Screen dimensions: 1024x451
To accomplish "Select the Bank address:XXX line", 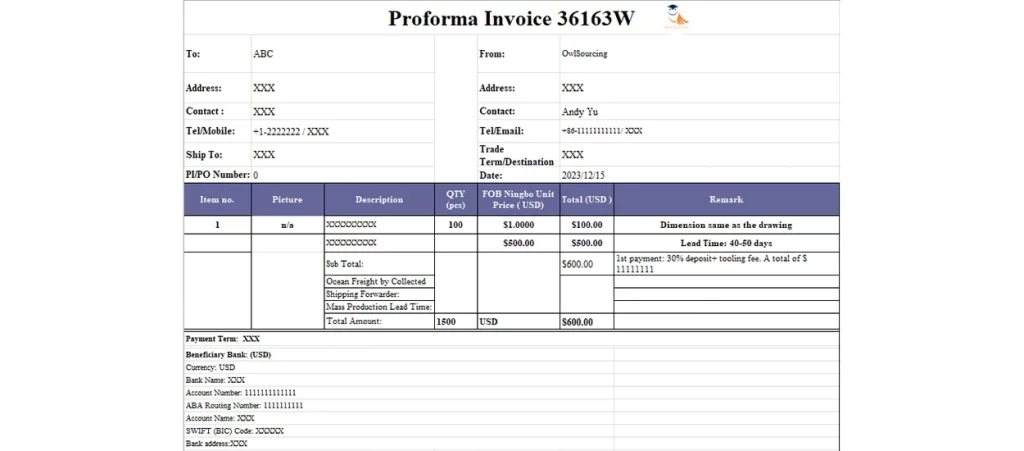I will point(216,444).
